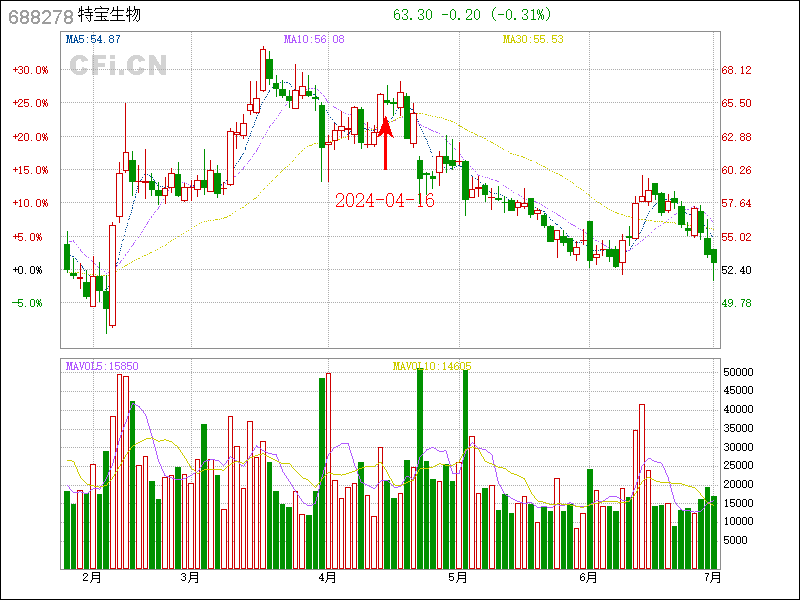Click the +30.0% percentage axis label
The width and height of the screenshot is (800, 600).
(x=30, y=70)
